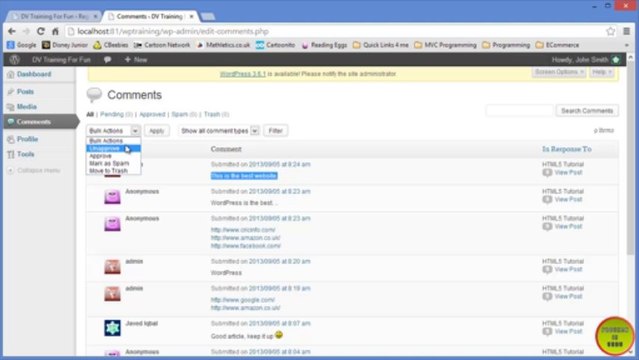Open Profile in the sidebar
The image size is (639, 360).
point(27,139)
